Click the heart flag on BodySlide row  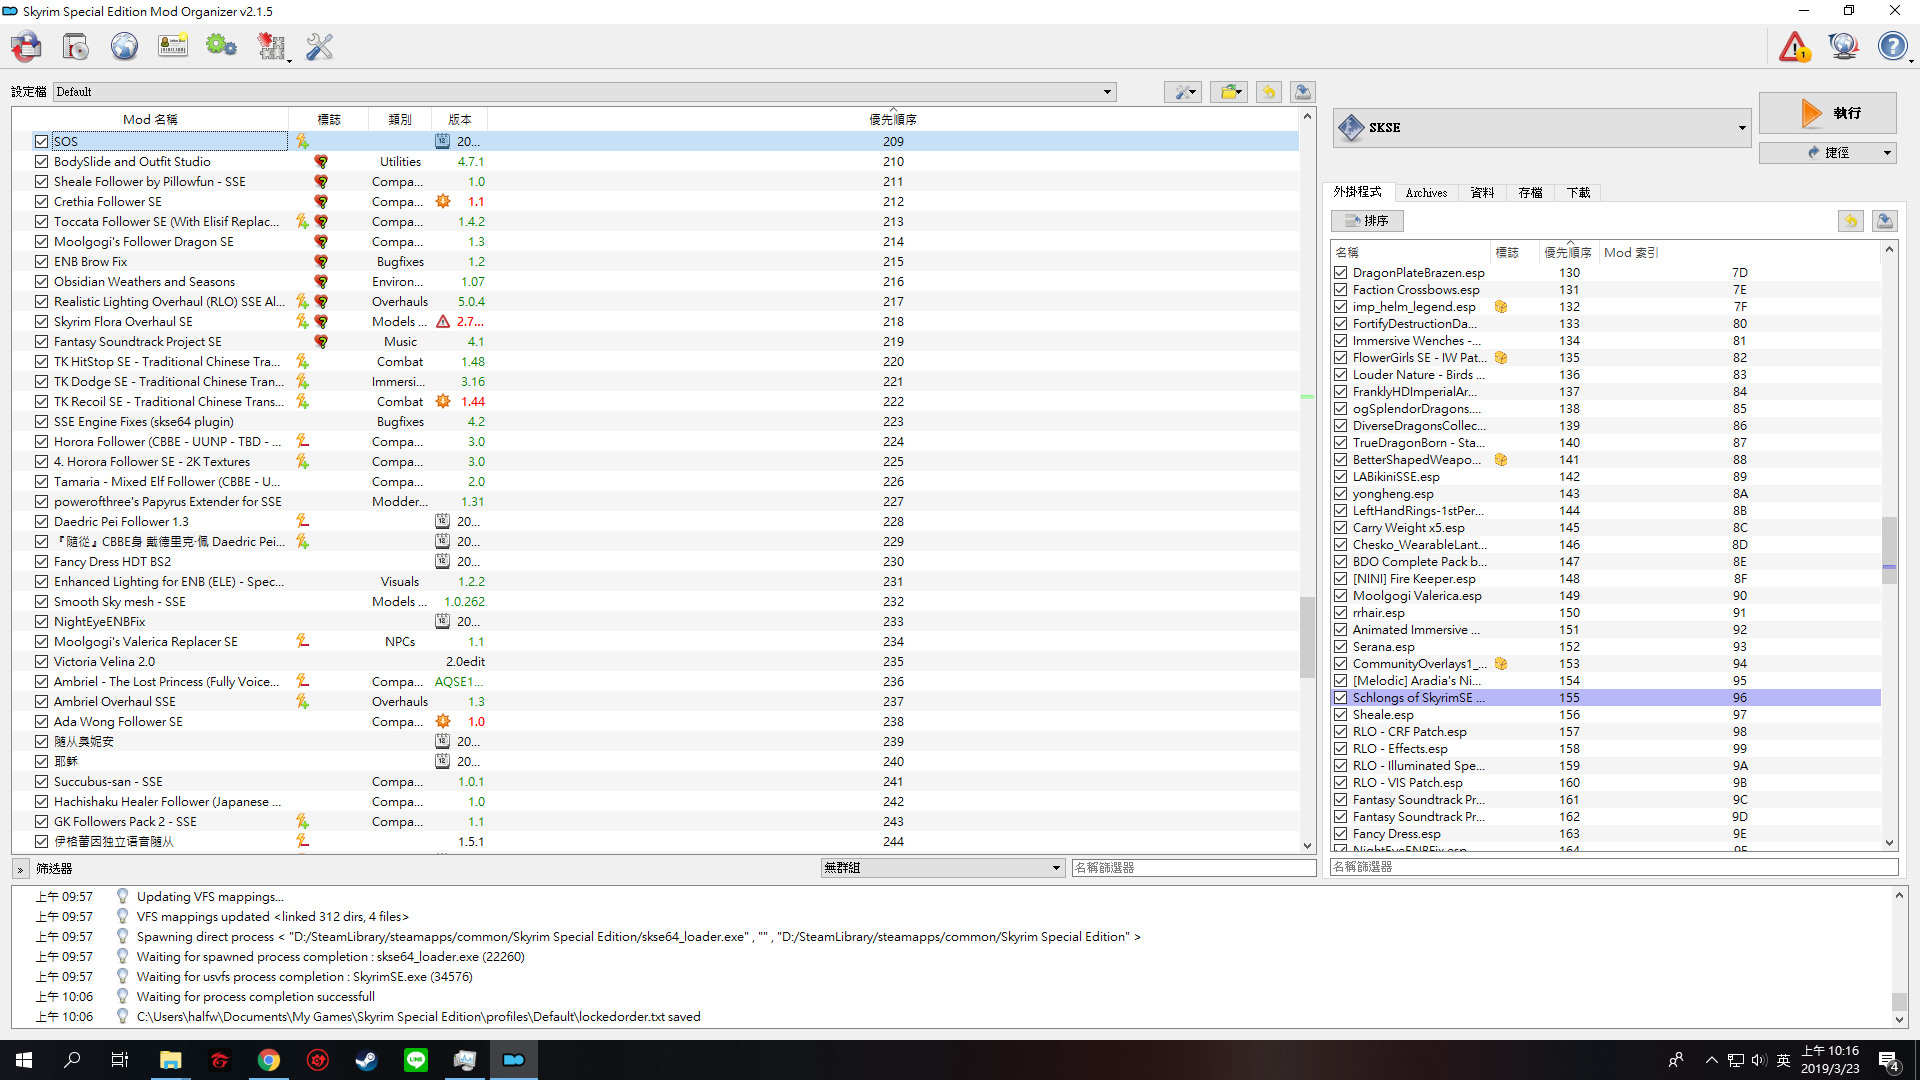pyautogui.click(x=321, y=162)
